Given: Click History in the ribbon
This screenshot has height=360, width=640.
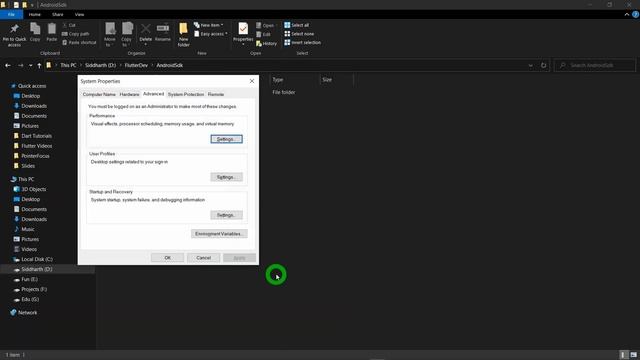Looking at the screenshot, I should pos(267,43).
